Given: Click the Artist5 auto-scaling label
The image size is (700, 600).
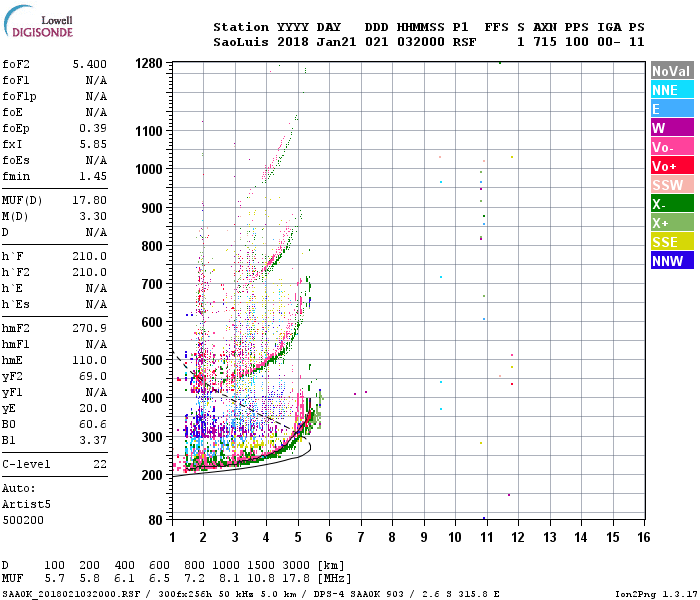Looking at the screenshot, I should pyautogui.click(x=26, y=504).
